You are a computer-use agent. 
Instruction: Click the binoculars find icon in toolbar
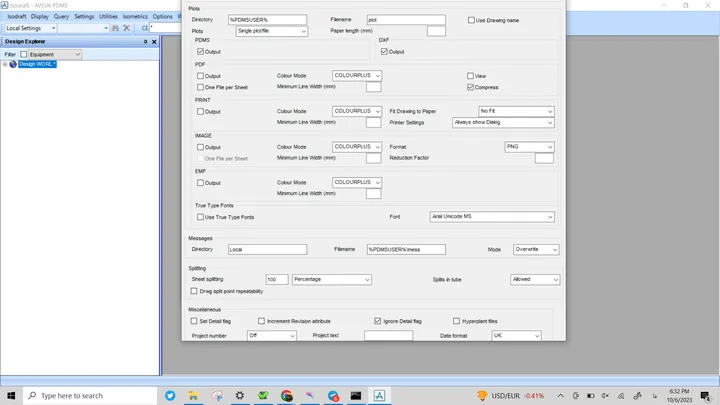pos(115,28)
